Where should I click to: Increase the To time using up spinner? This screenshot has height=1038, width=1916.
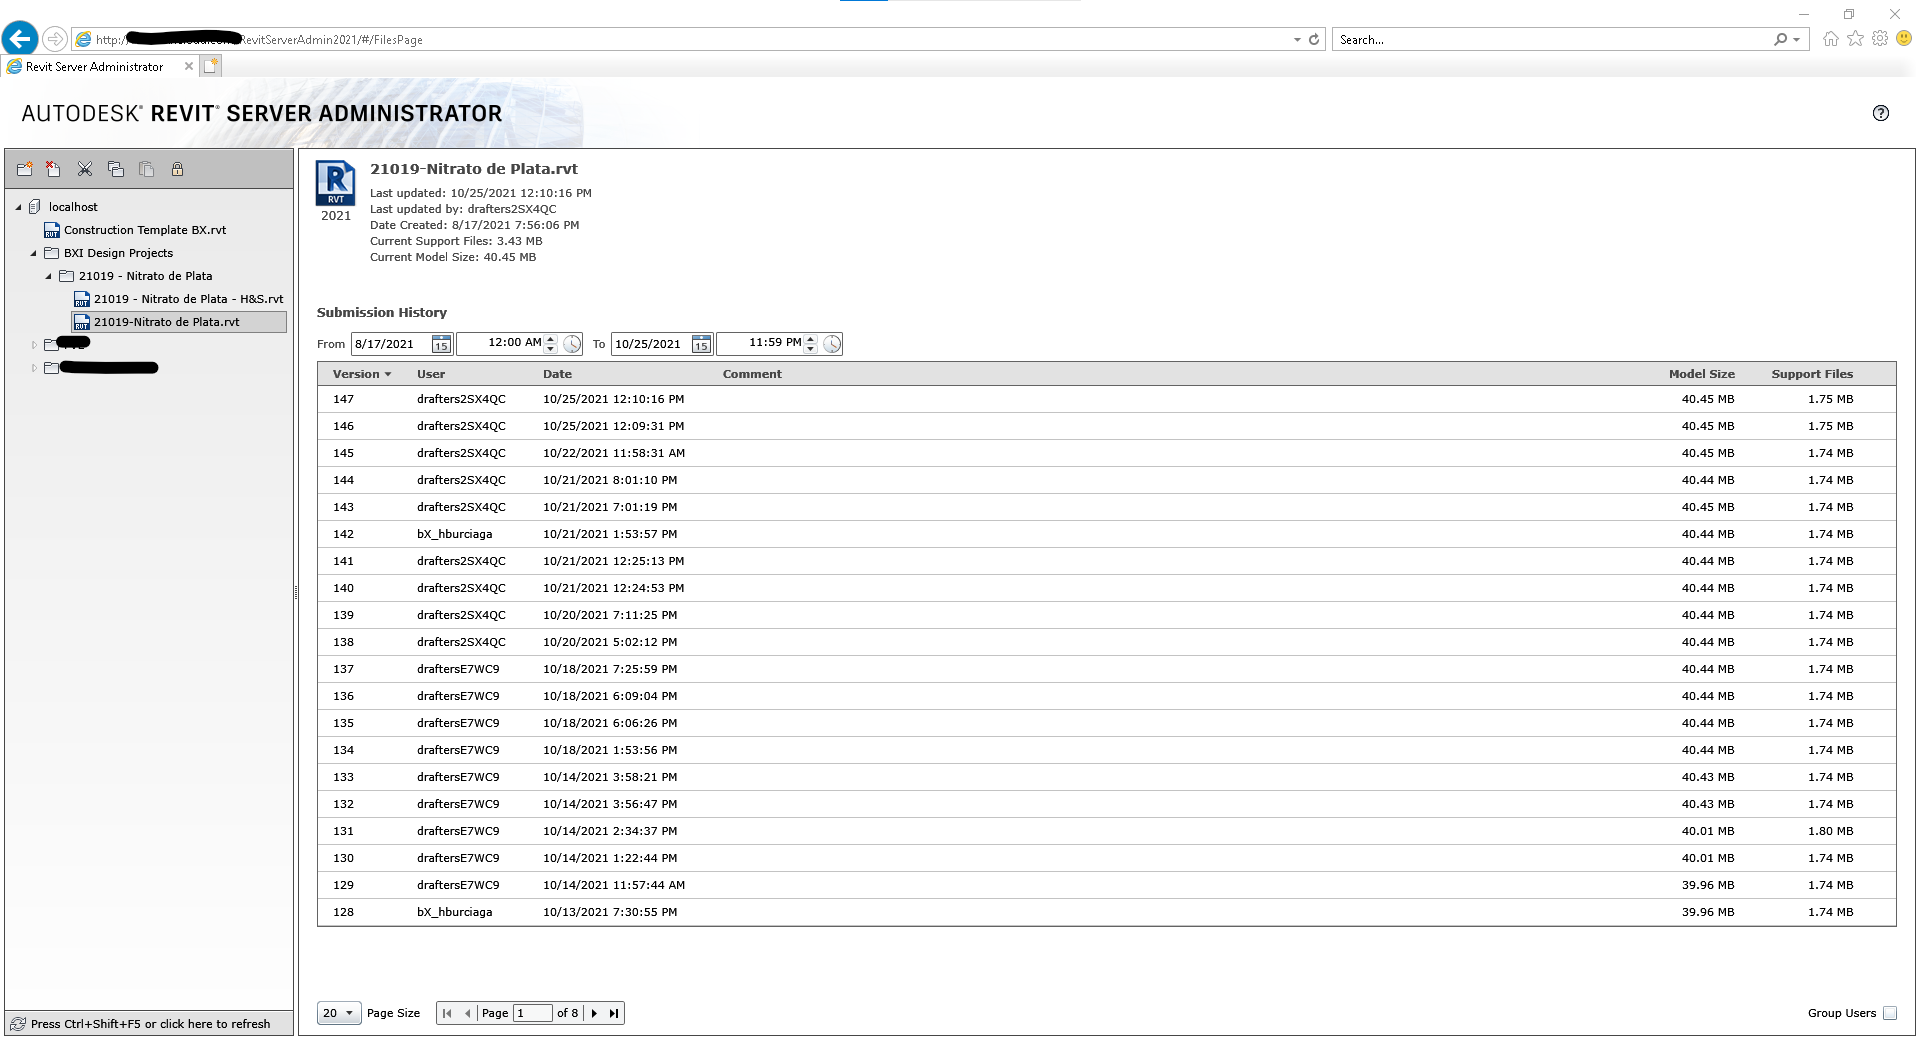tap(811, 339)
